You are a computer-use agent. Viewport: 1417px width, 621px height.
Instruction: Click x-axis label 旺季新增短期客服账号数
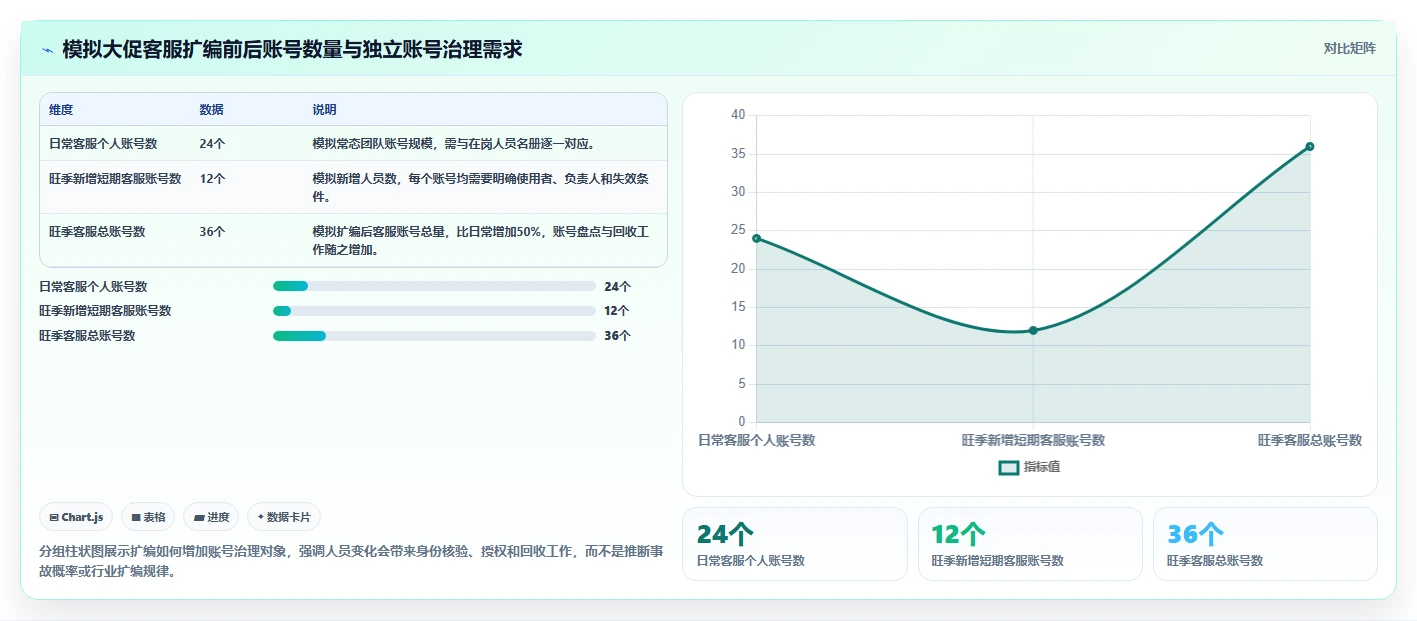click(x=1033, y=440)
